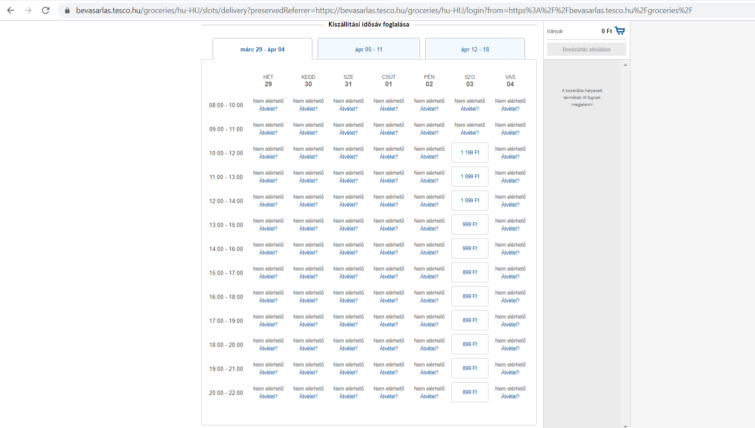Image resolution: width=755 pixels, height=428 pixels.
Task: Book Saturday 10:00 - 12:00 slot for 1 199 Ft
Action: pyautogui.click(x=469, y=152)
